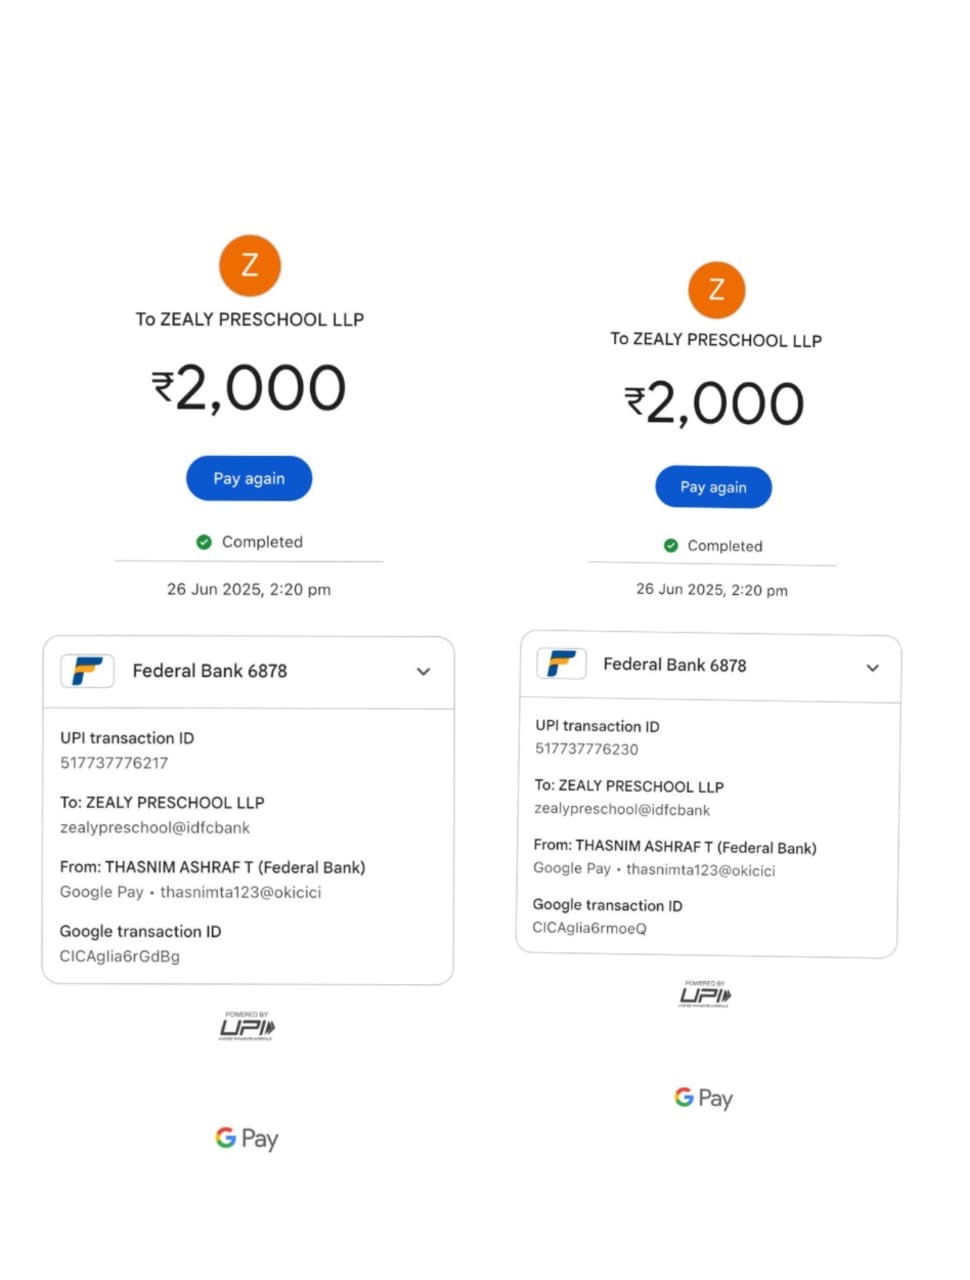This screenshot has width=970, height=1280.
Task: Expand the left Federal Bank 6878 chevron
Action: point(423,672)
